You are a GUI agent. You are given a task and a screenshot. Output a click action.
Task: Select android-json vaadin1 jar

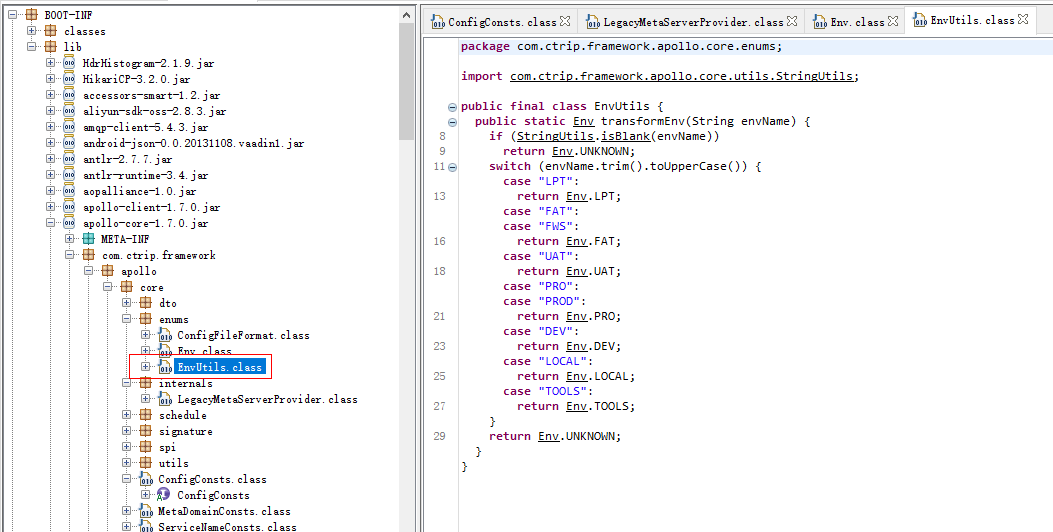tap(193, 143)
